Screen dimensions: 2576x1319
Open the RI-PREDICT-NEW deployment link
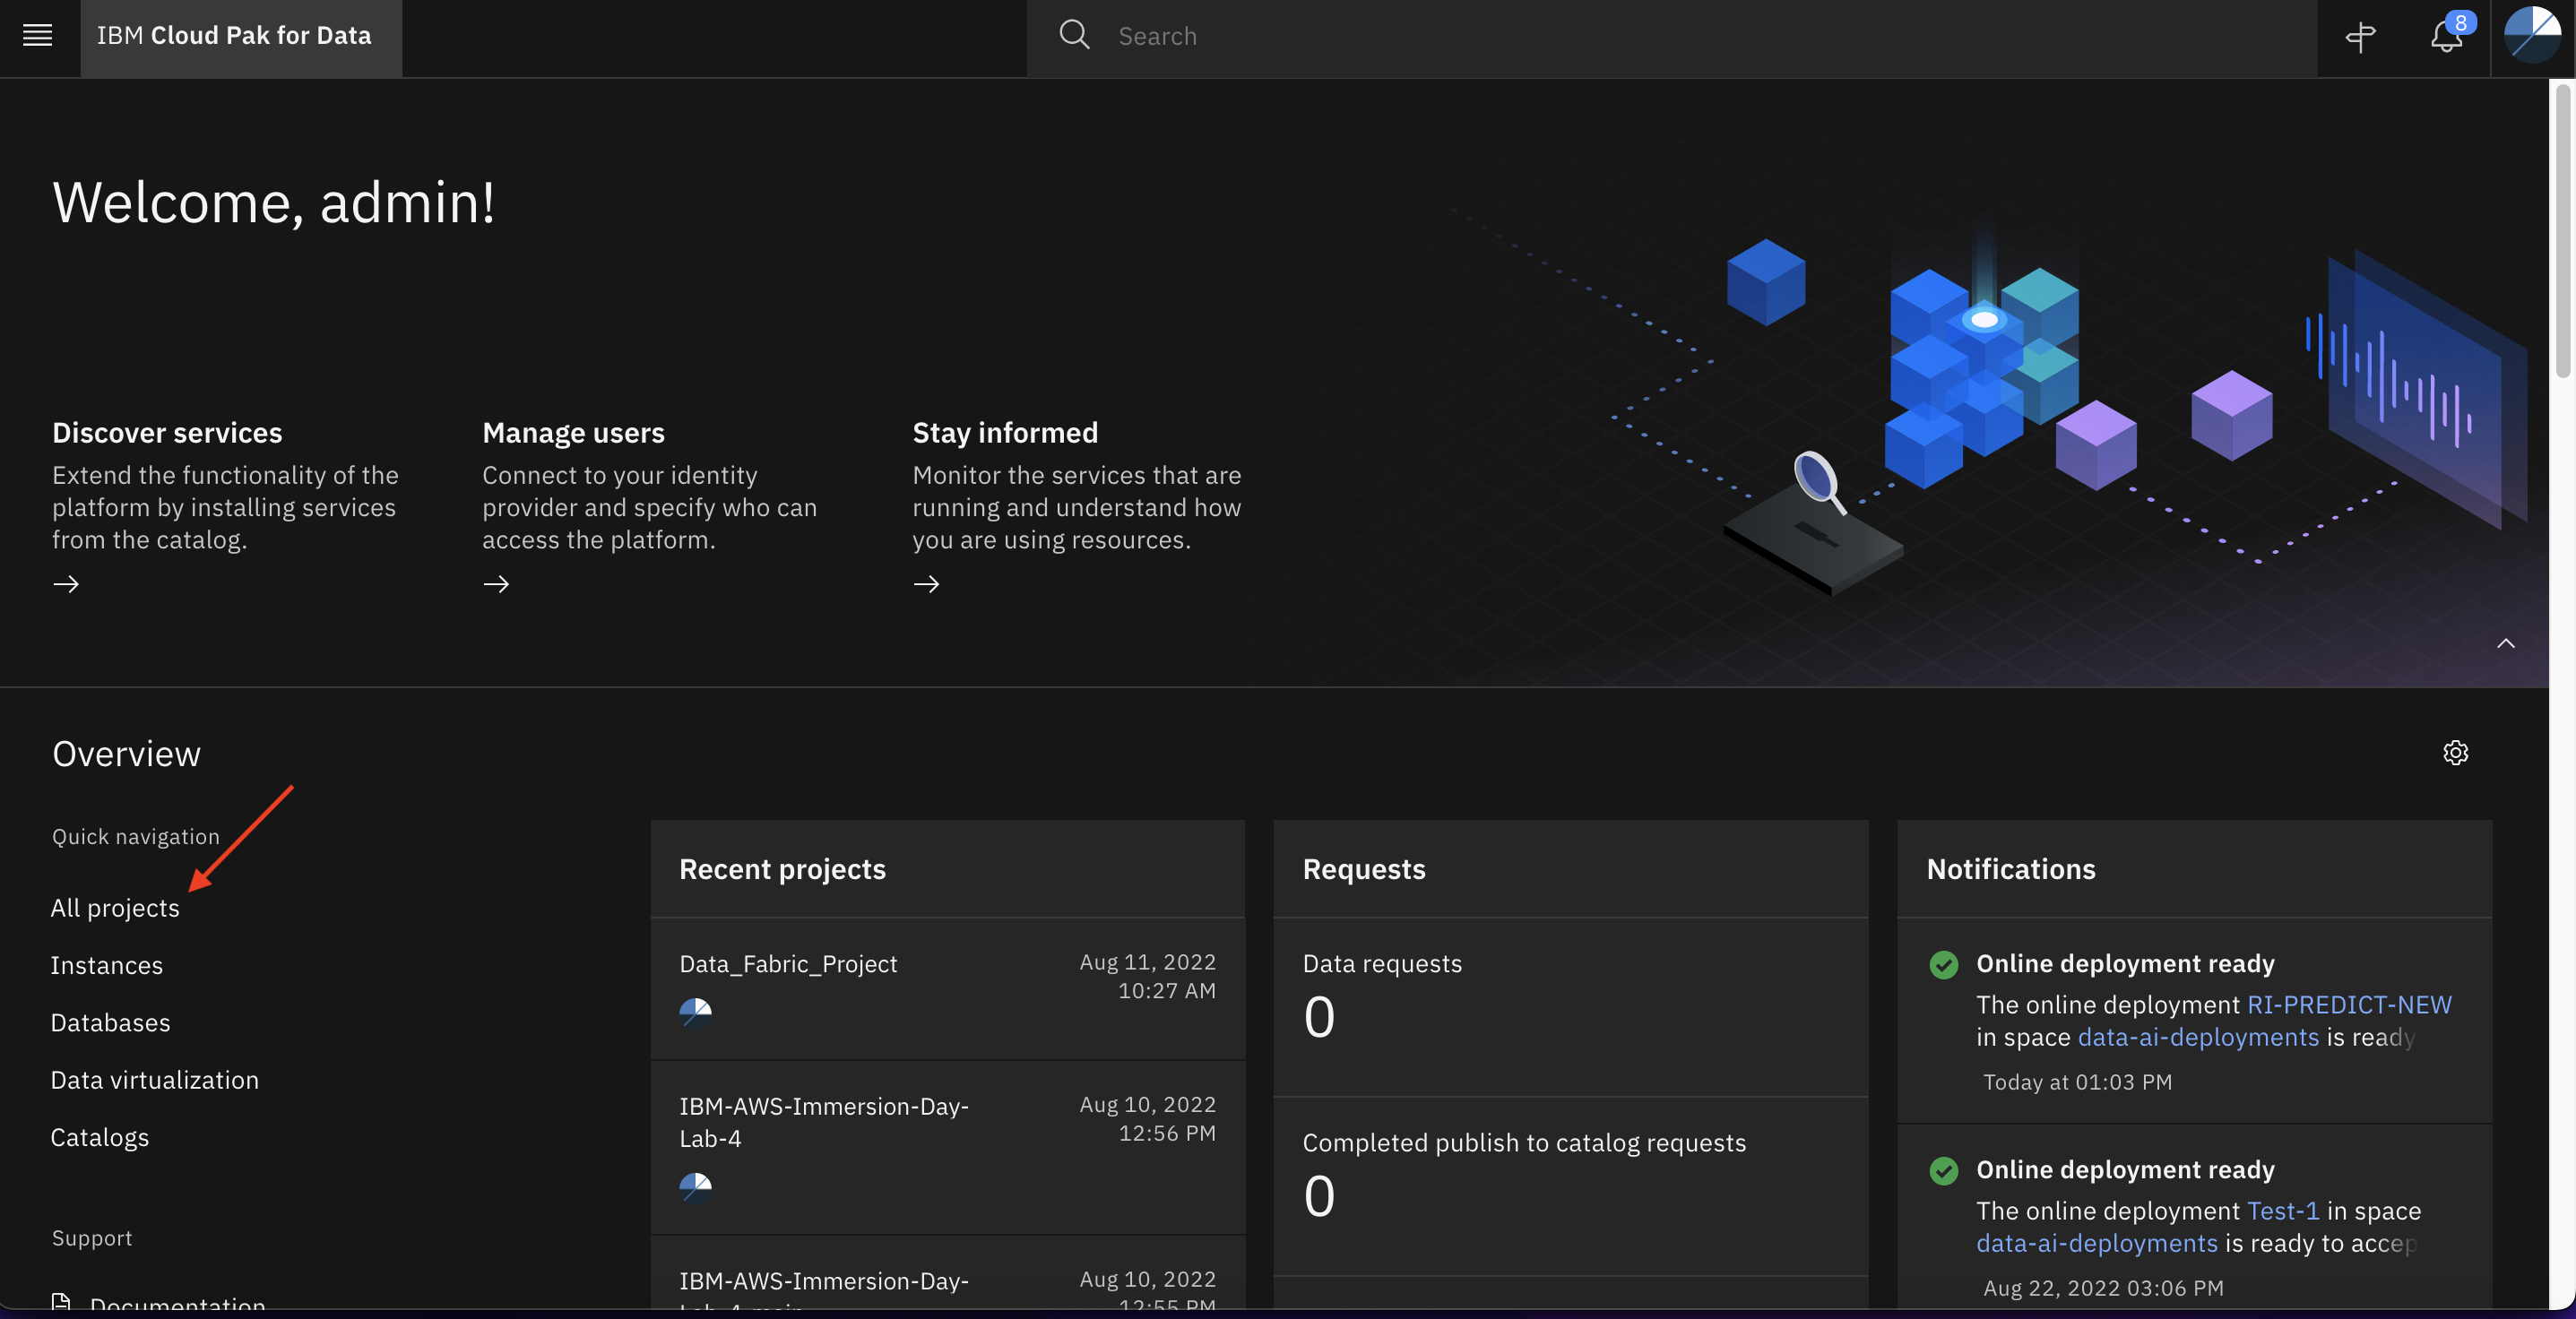[x=2349, y=1004]
